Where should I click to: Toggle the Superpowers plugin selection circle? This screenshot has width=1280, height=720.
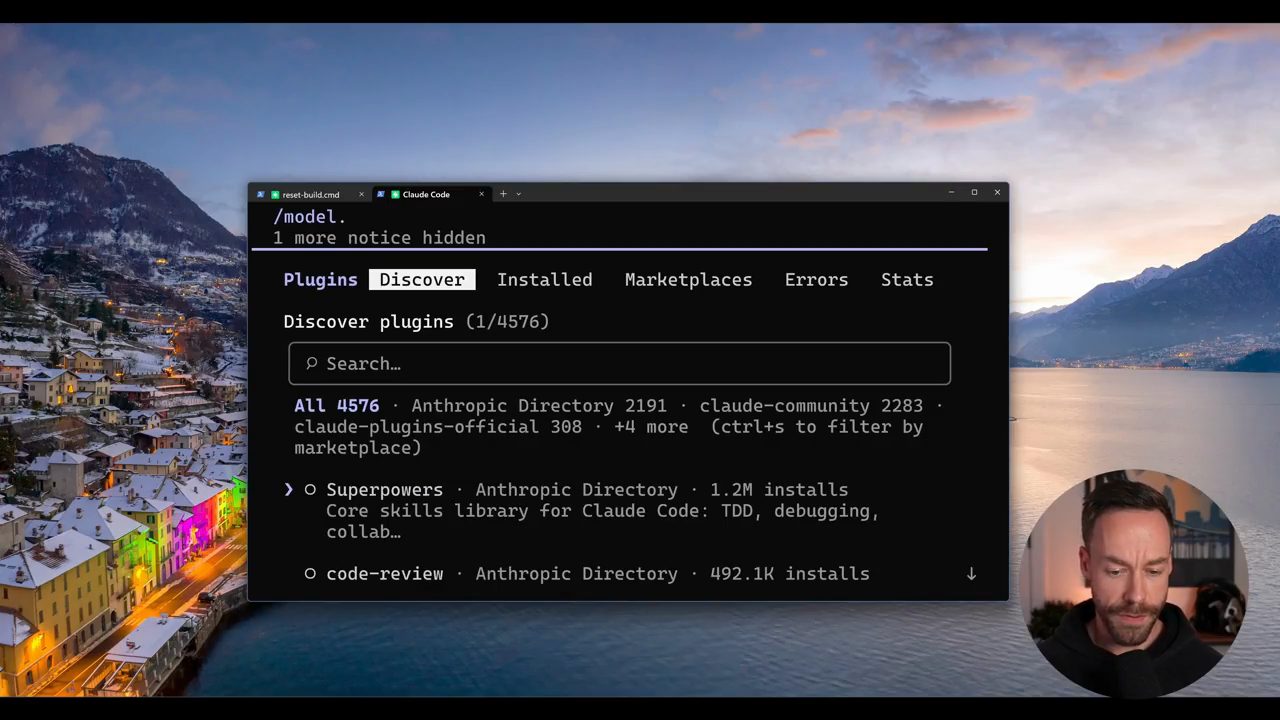[310, 490]
